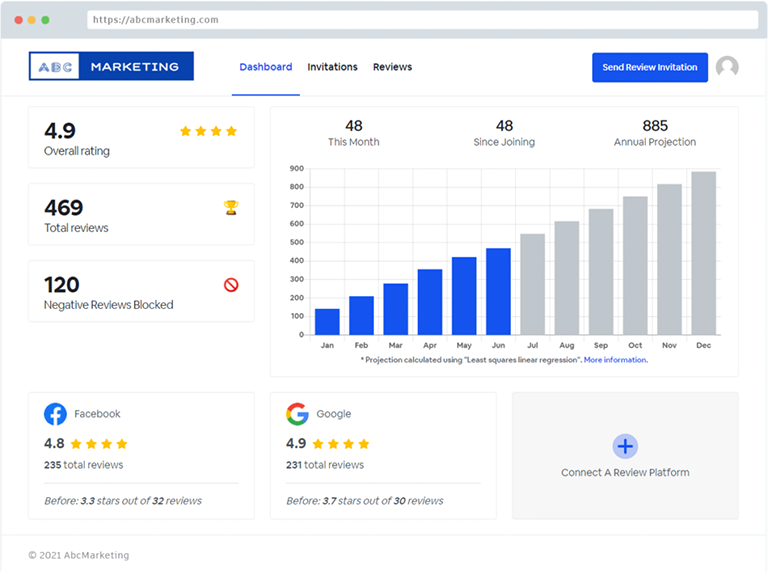Select the blue Jun bar in chart
Viewport: 768px width, 575px height.
pos(498,291)
